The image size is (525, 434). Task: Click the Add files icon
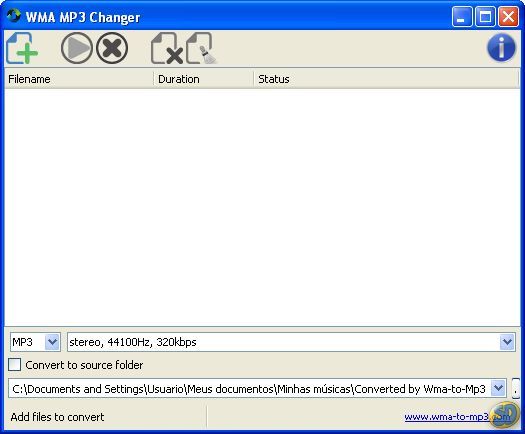(x=22, y=48)
